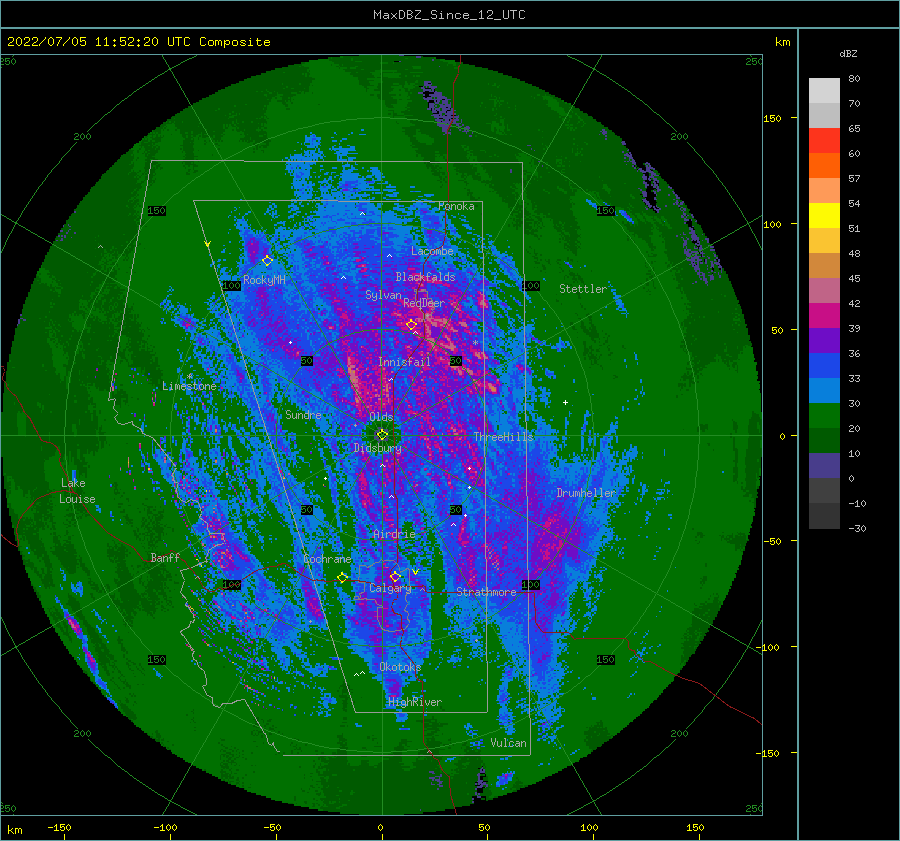The height and width of the screenshot is (841, 900).
Task: Click the Sylvan label
Action: tap(383, 295)
